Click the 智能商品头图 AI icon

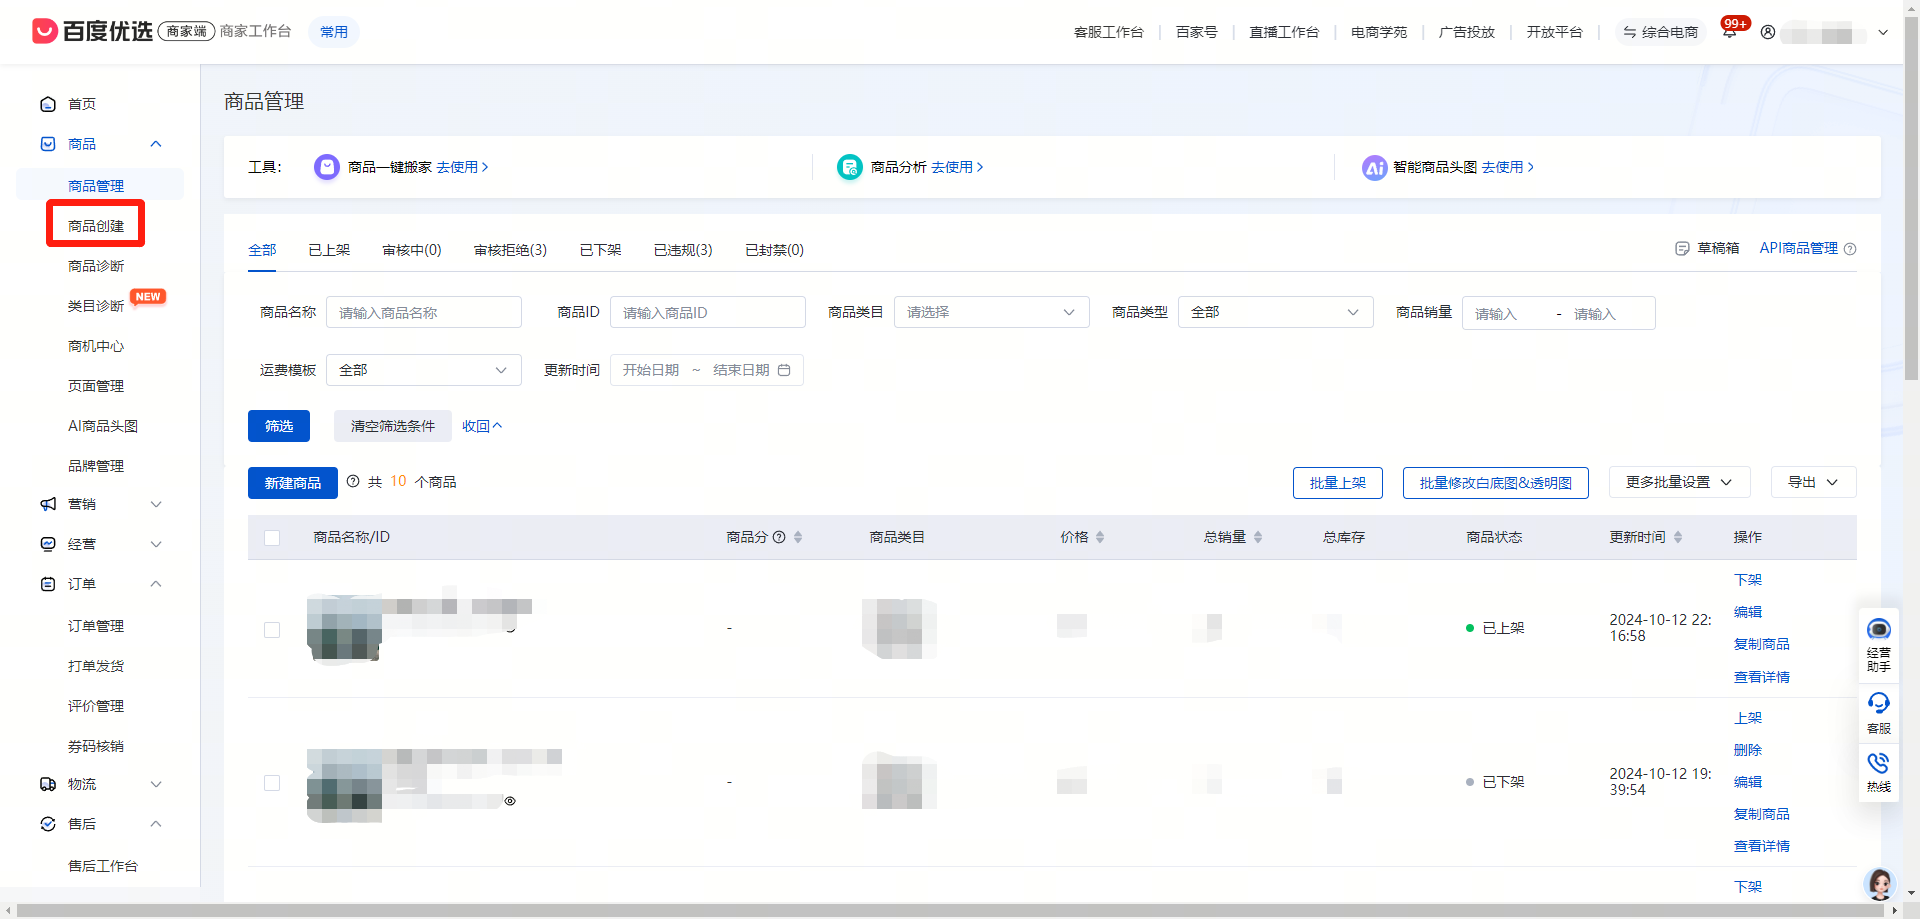click(1375, 168)
